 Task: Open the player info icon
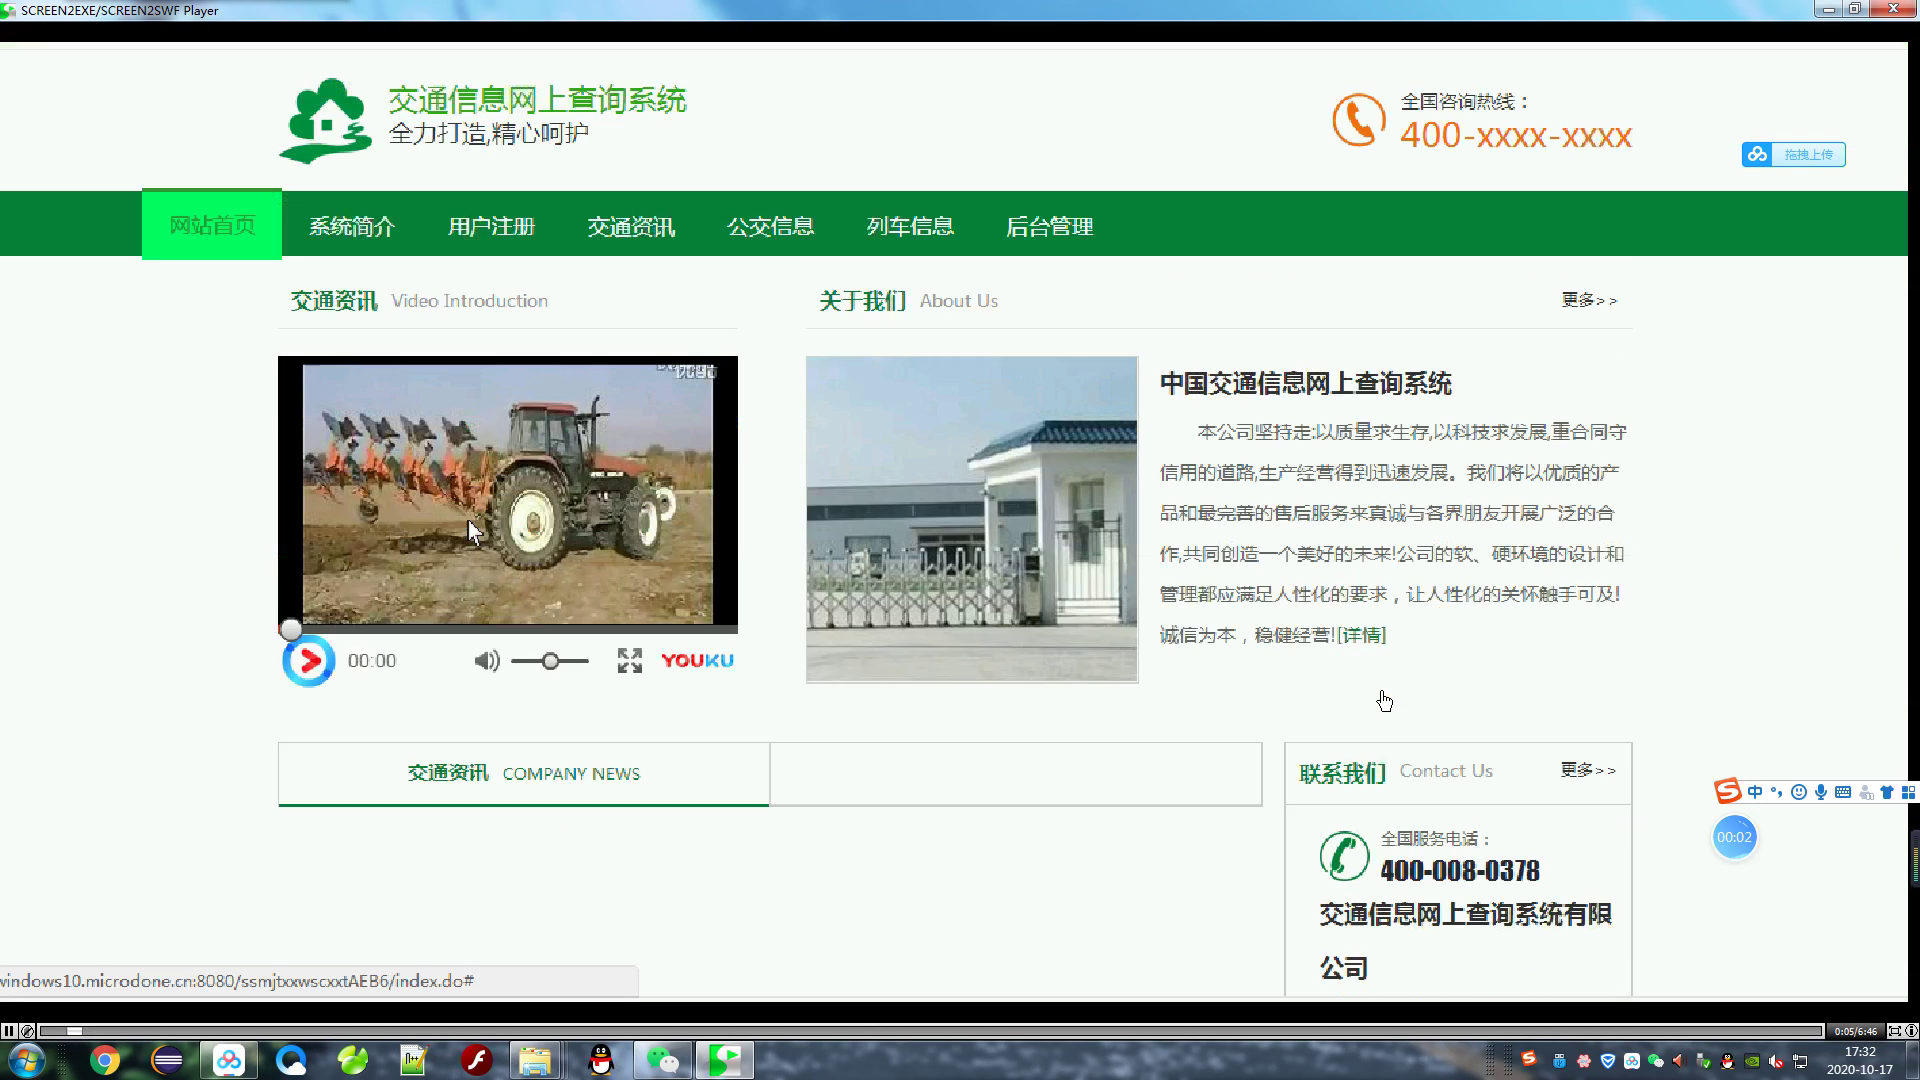click(x=1911, y=1031)
